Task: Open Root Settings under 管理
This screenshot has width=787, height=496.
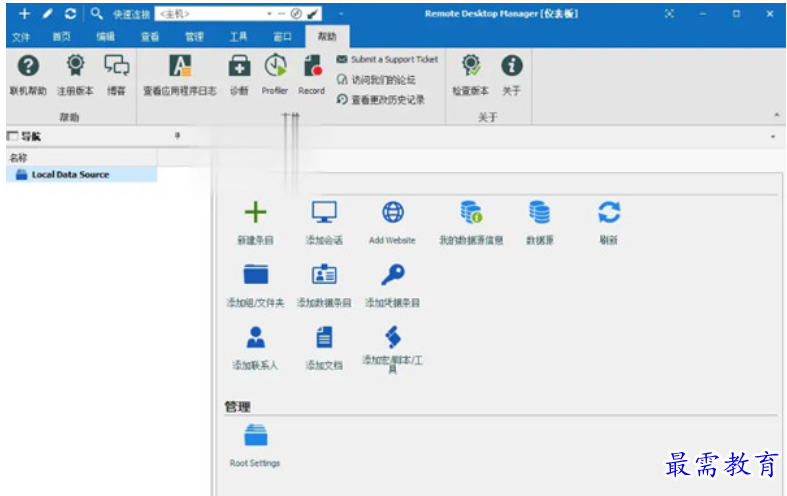Action: click(255, 446)
